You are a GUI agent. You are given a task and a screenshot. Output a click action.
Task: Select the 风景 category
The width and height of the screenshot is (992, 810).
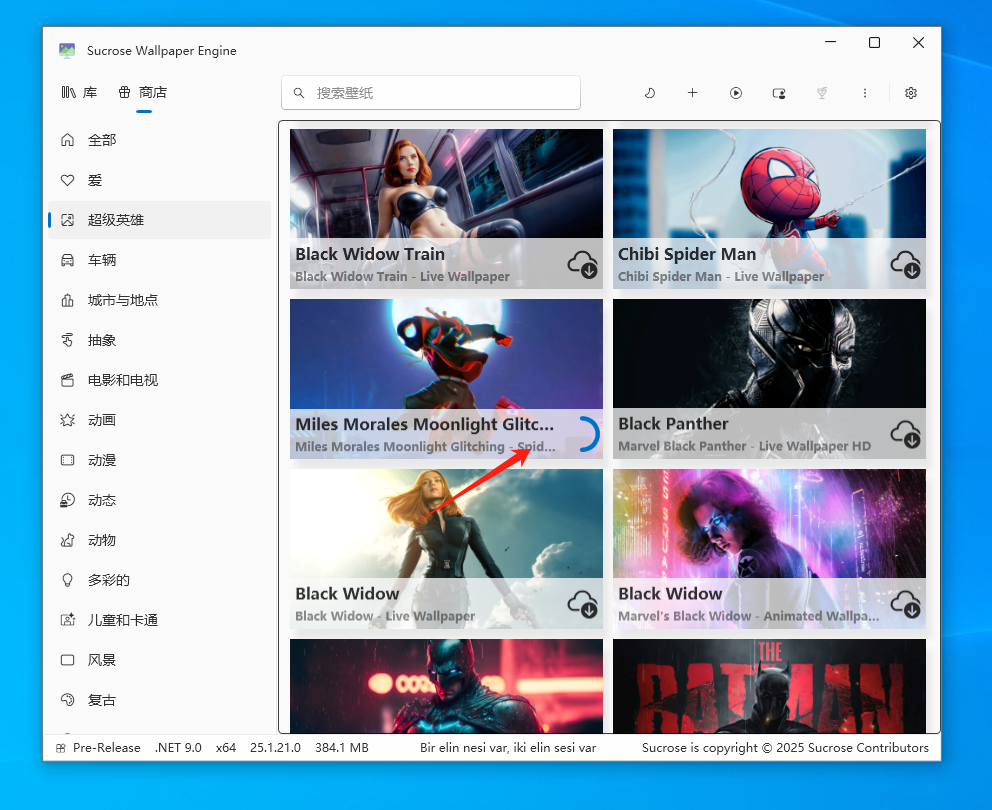(x=159, y=660)
